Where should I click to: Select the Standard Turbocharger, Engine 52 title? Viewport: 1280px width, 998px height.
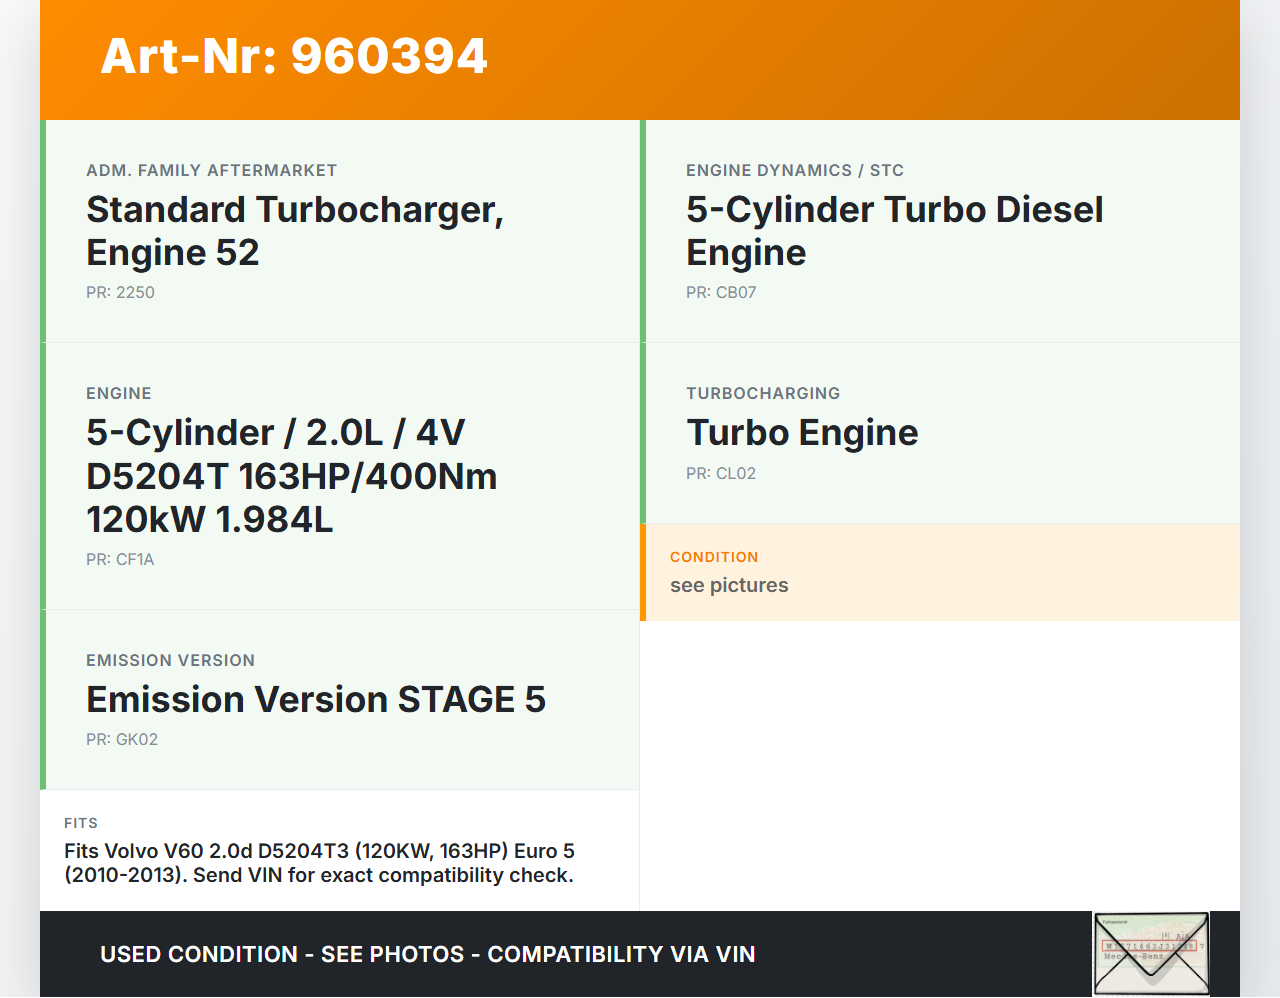pyautogui.click(x=294, y=231)
